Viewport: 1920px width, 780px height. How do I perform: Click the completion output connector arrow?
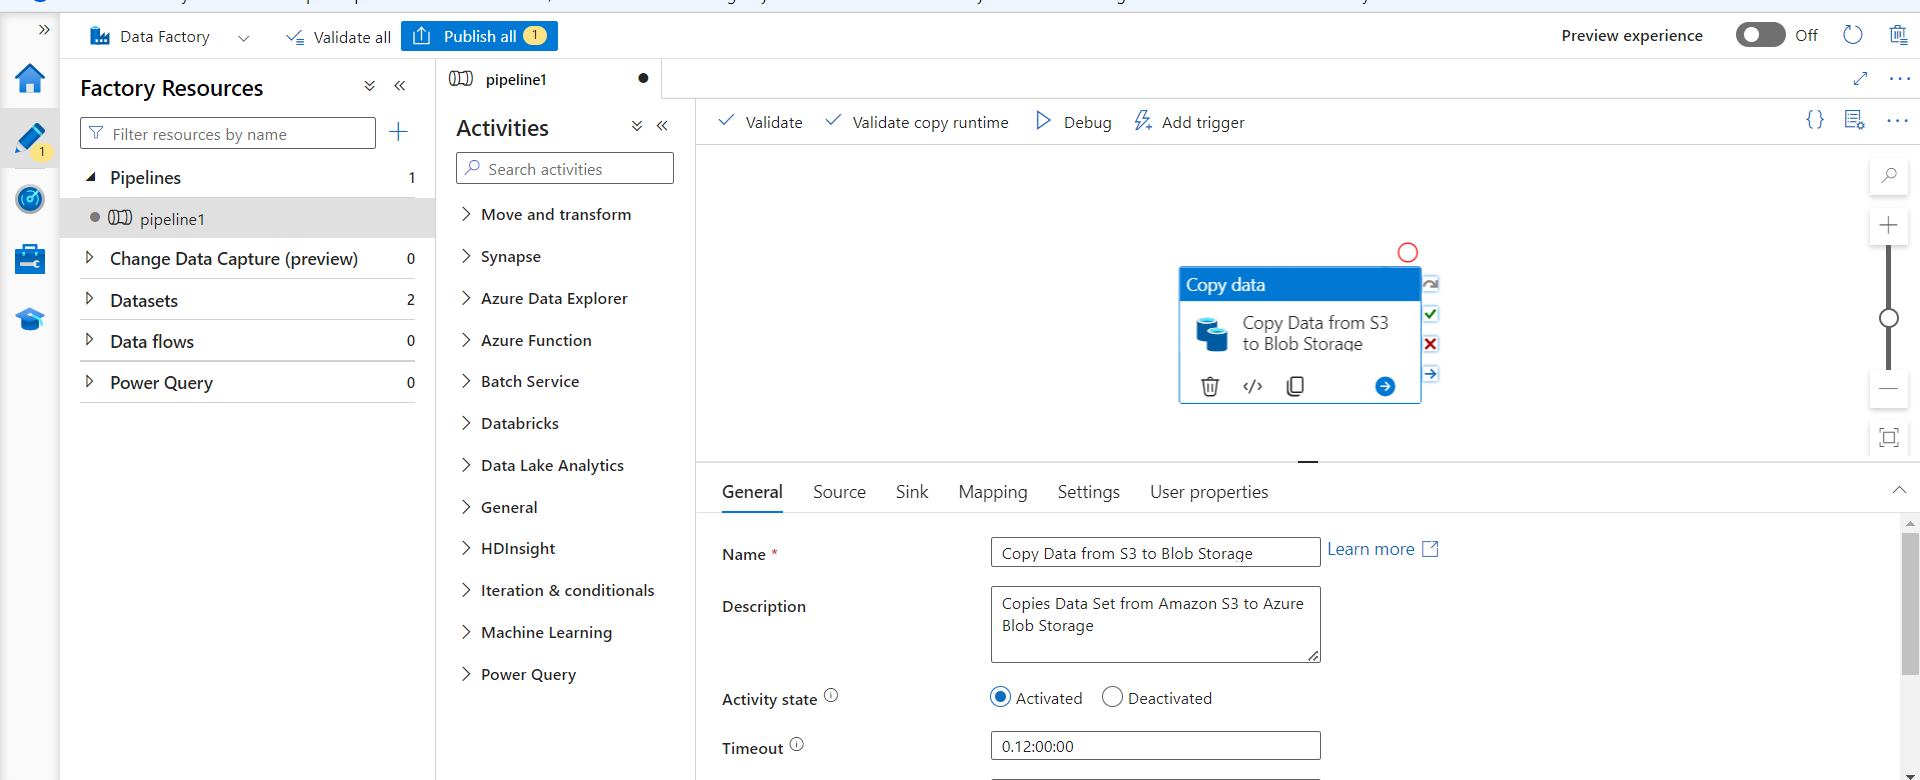1431,374
